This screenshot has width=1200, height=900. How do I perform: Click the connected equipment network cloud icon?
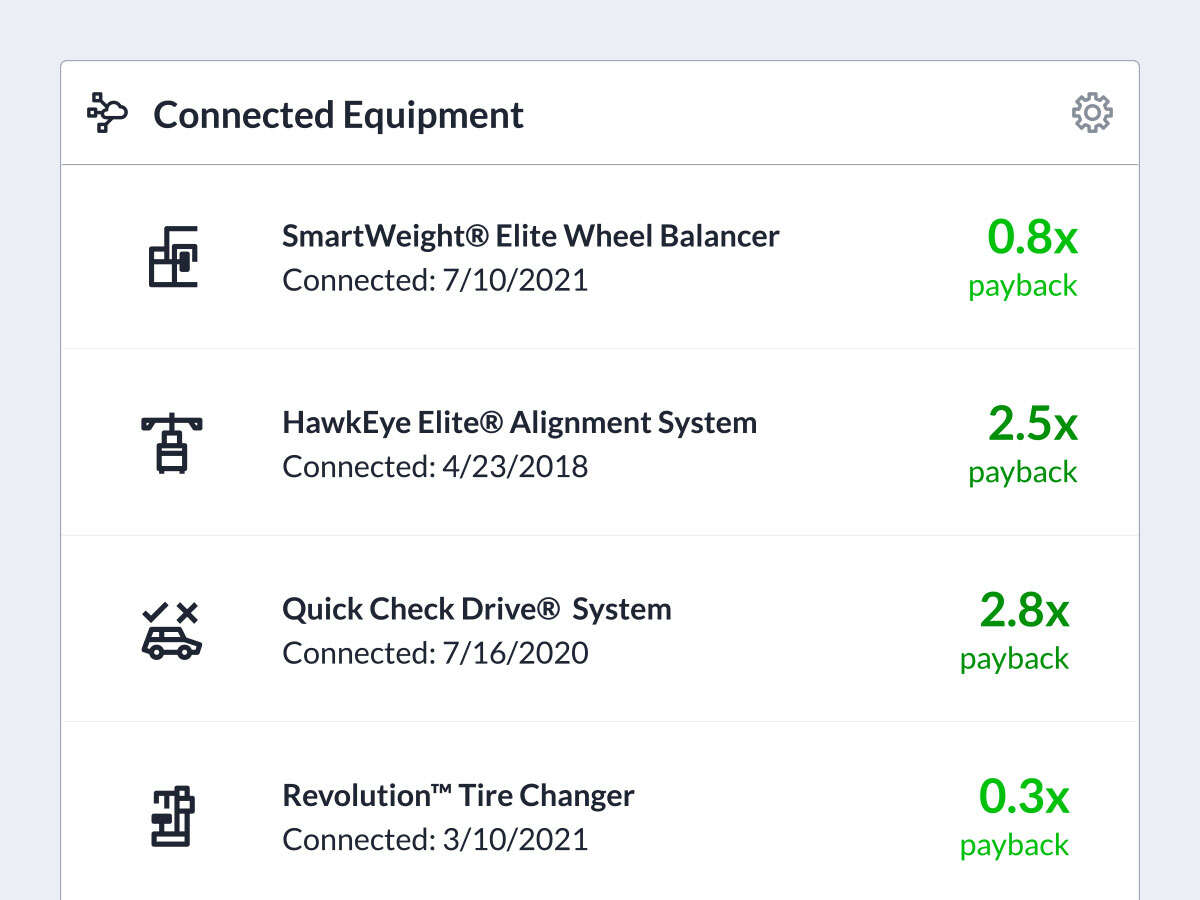[107, 113]
